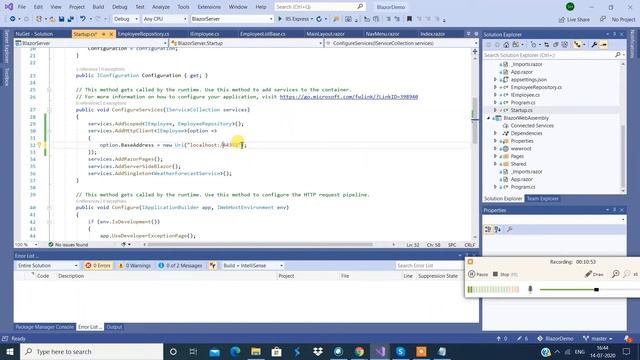Click the BlazorDemo repository status bar item

click(555, 339)
